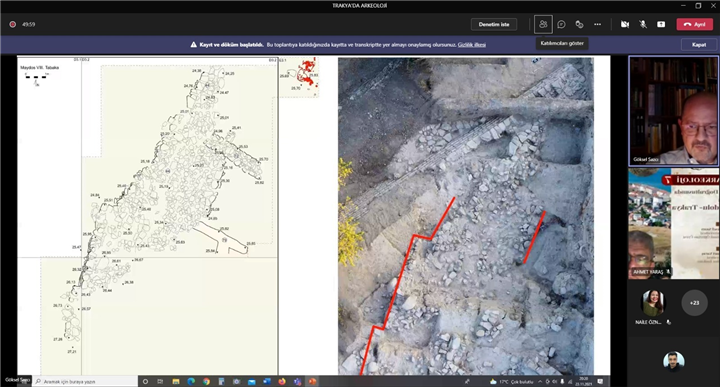Open the Mail app on shared taskbar
The width and height of the screenshot is (720, 387).
[251, 381]
